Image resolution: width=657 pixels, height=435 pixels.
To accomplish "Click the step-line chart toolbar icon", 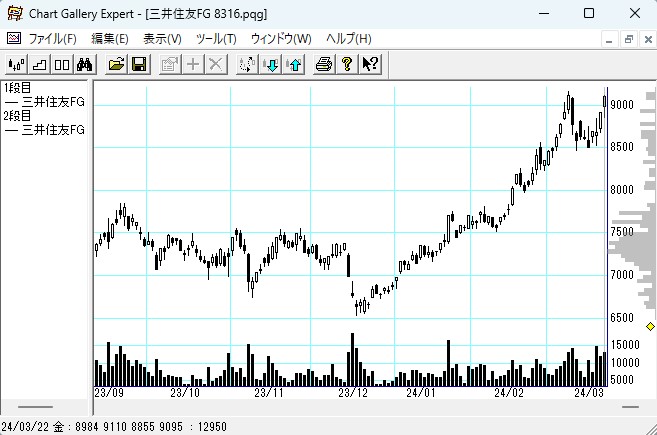I will point(39,65).
